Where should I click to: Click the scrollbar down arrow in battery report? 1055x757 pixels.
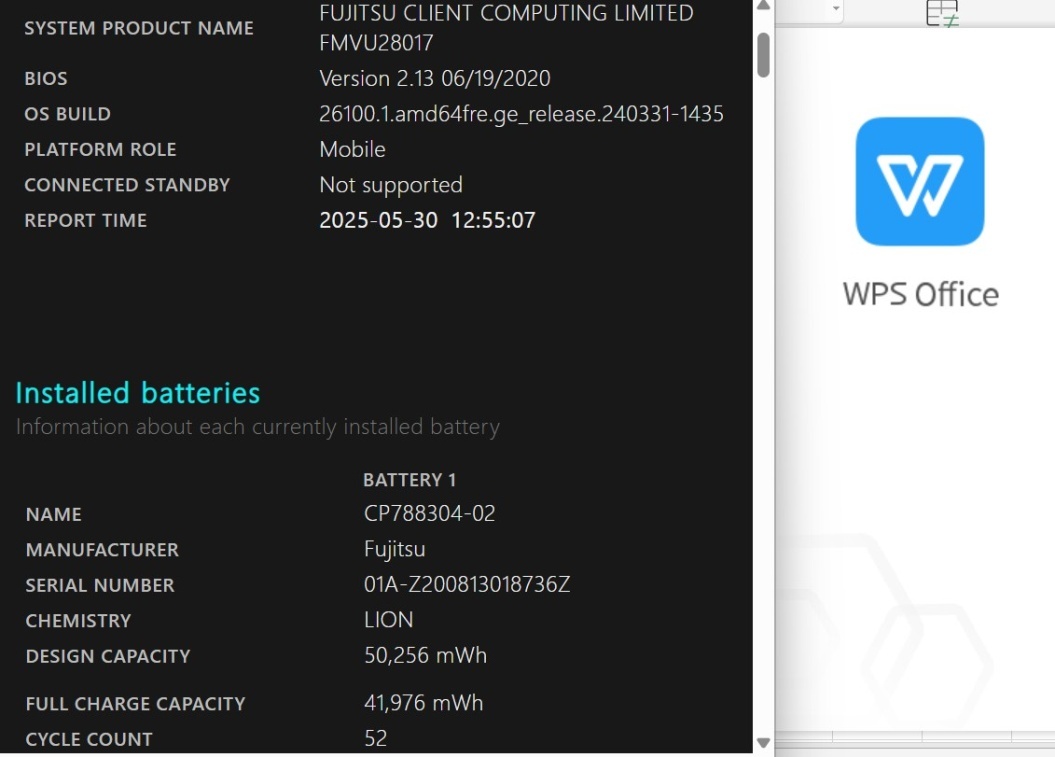(763, 743)
